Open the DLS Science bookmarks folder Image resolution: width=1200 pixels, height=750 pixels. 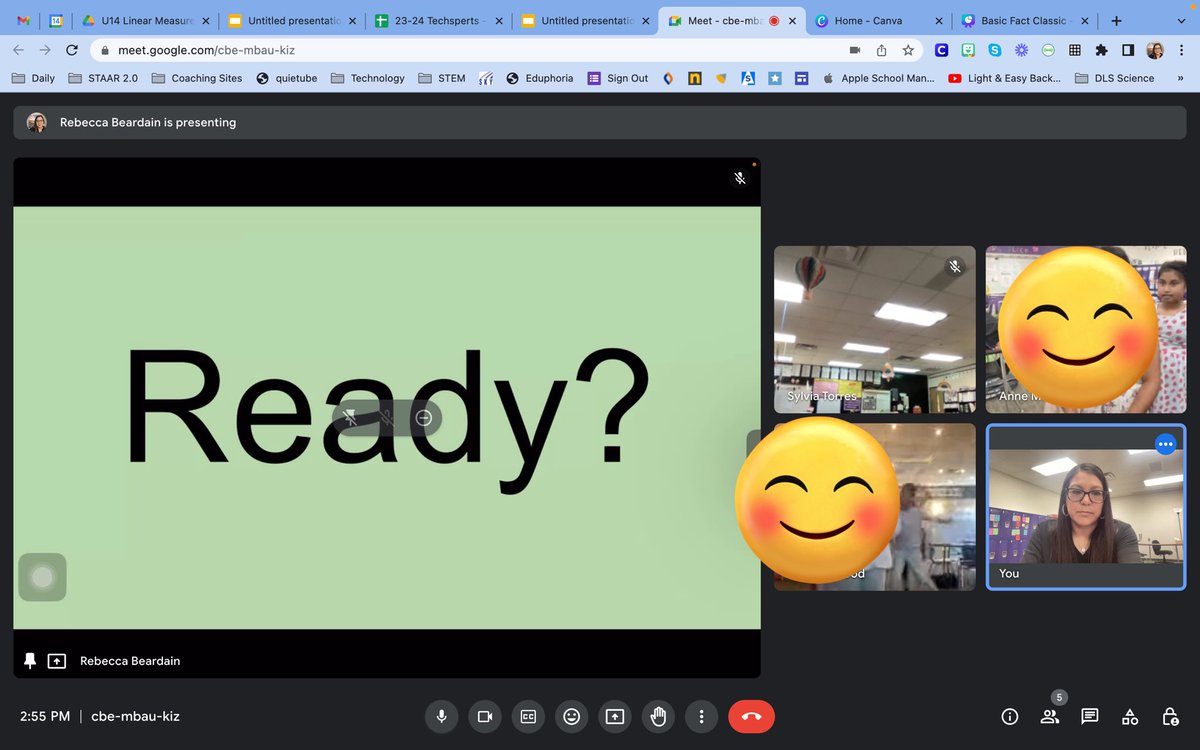1115,78
